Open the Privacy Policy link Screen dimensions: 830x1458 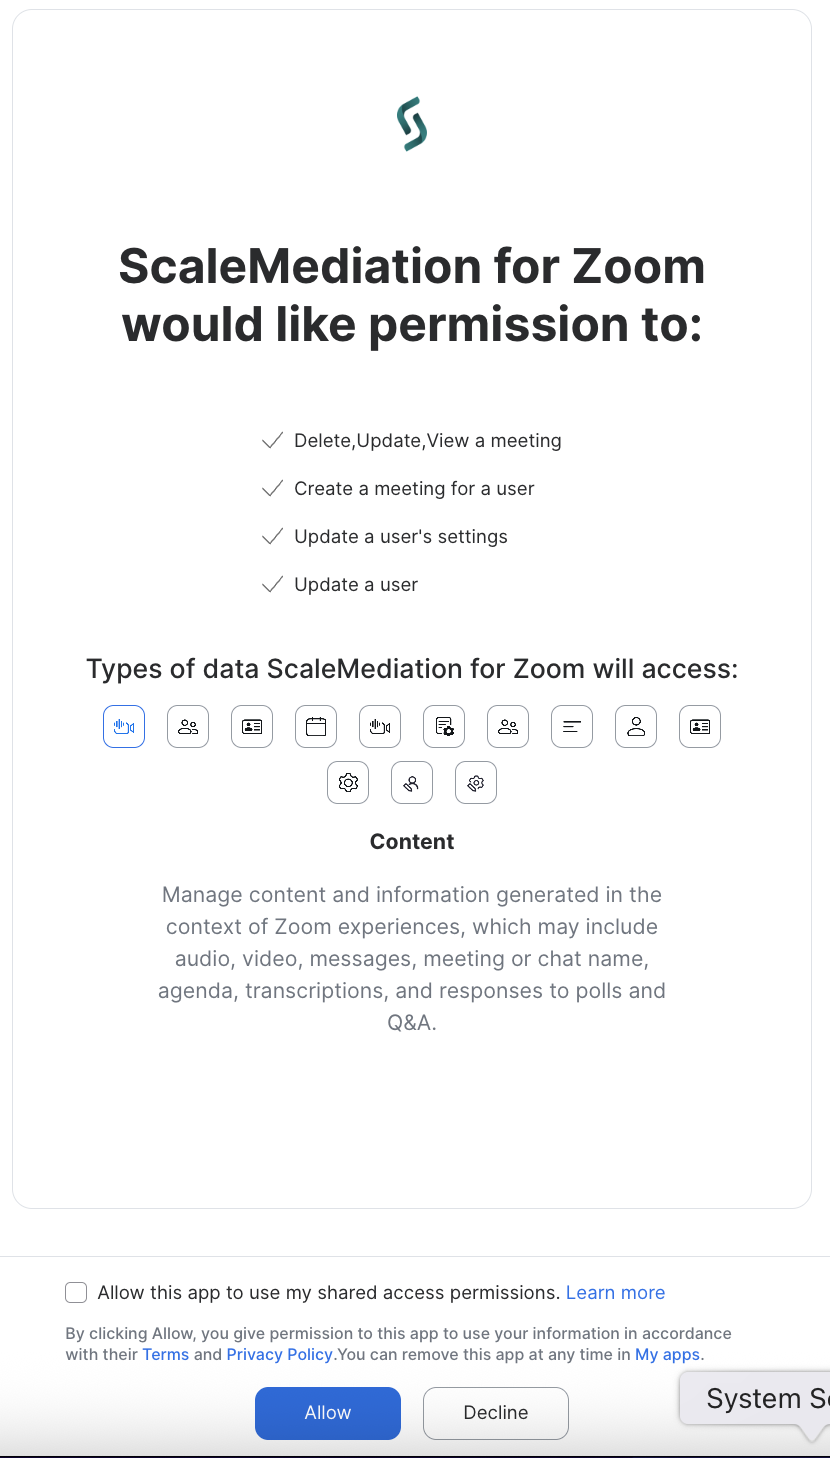(x=279, y=1355)
